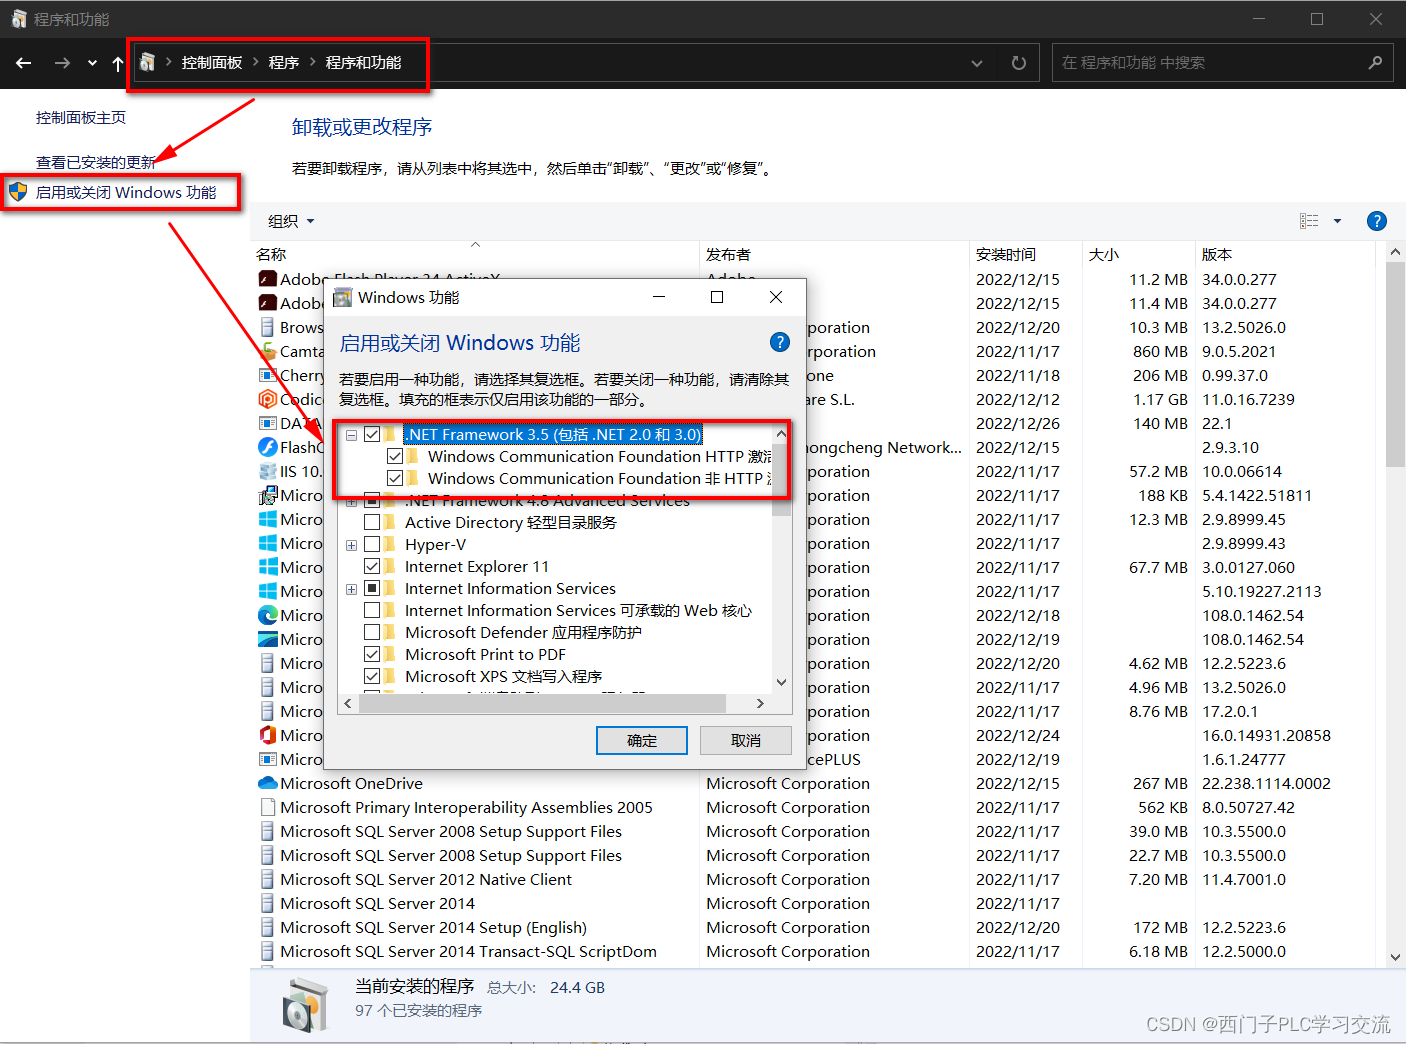Collapse the .NET Framework 3.5 tree node
Viewport: 1406px width, 1044px height.
[x=351, y=435]
